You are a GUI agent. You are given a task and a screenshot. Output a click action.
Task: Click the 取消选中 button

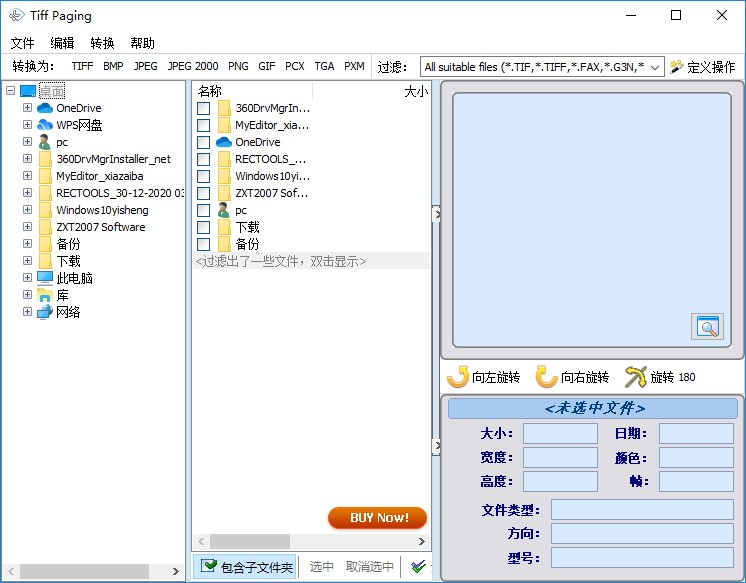pyautogui.click(x=370, y=566)
